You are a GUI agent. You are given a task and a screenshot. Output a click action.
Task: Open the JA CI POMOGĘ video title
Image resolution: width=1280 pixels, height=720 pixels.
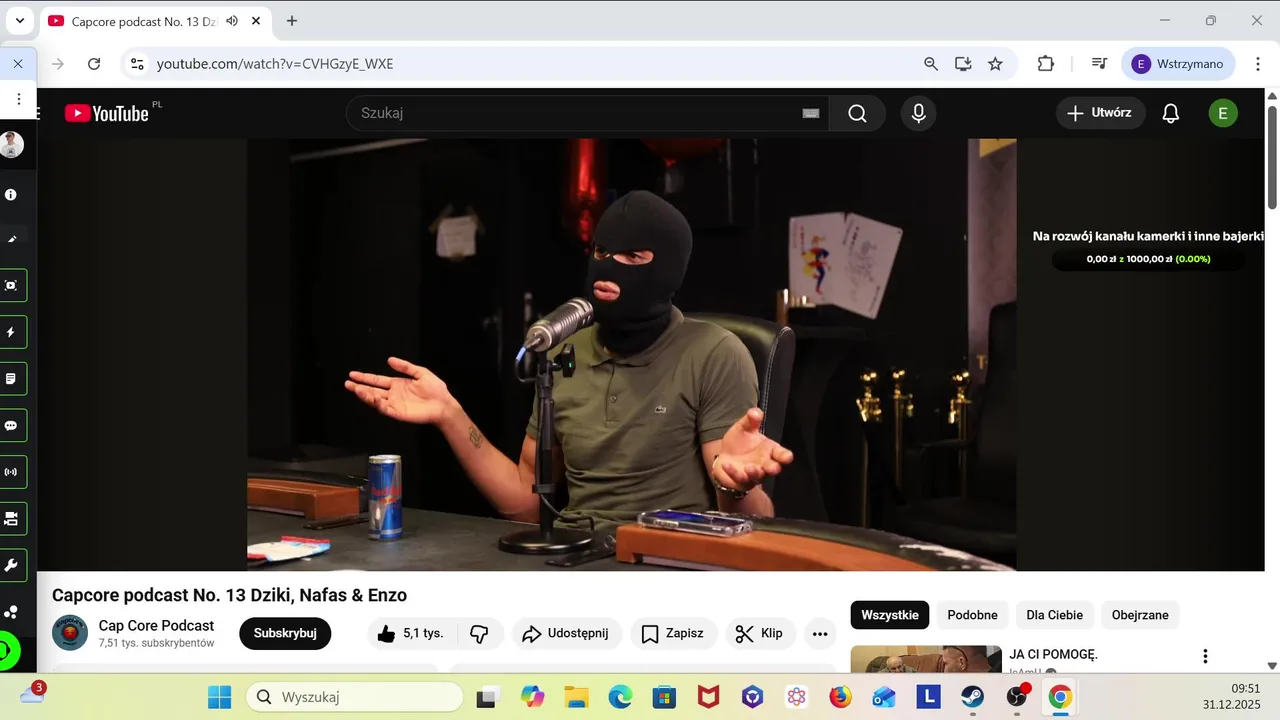pos(1054,655)
